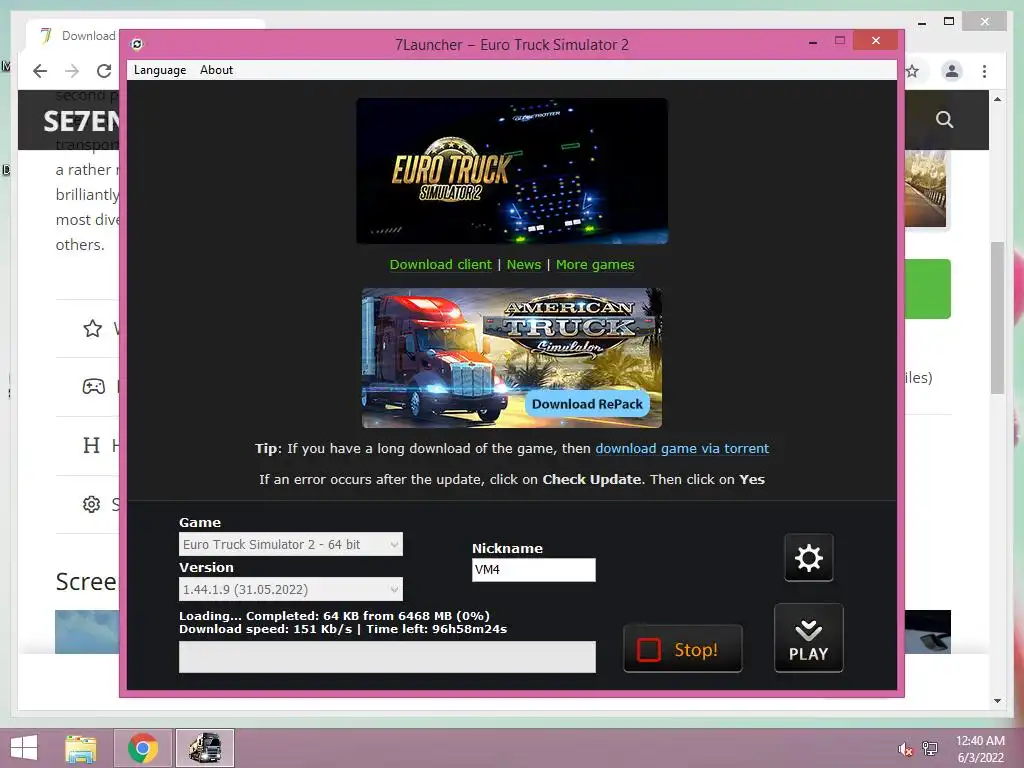Expand the Version dropdown list

[x=291, y=589]
